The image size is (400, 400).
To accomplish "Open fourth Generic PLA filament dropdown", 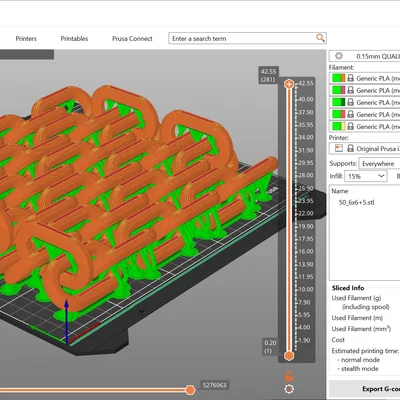I will tap(378, 114).
